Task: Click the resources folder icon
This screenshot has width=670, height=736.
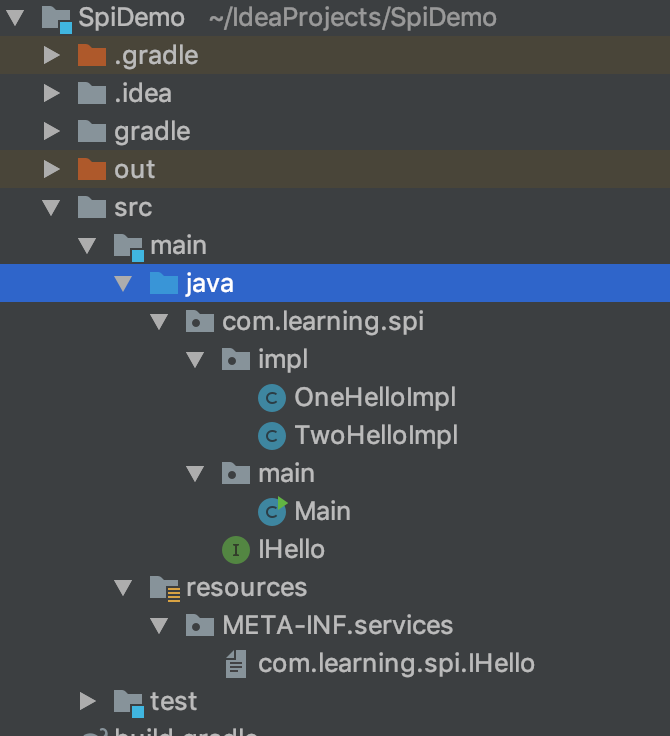Action: pyautogui.click(x=165, y=589)
